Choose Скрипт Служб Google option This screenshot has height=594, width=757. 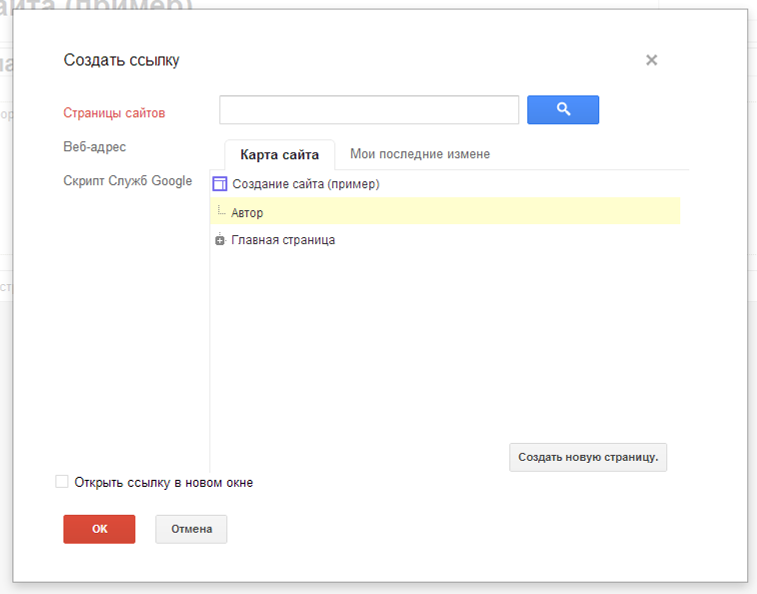click(x=127, y=181)
